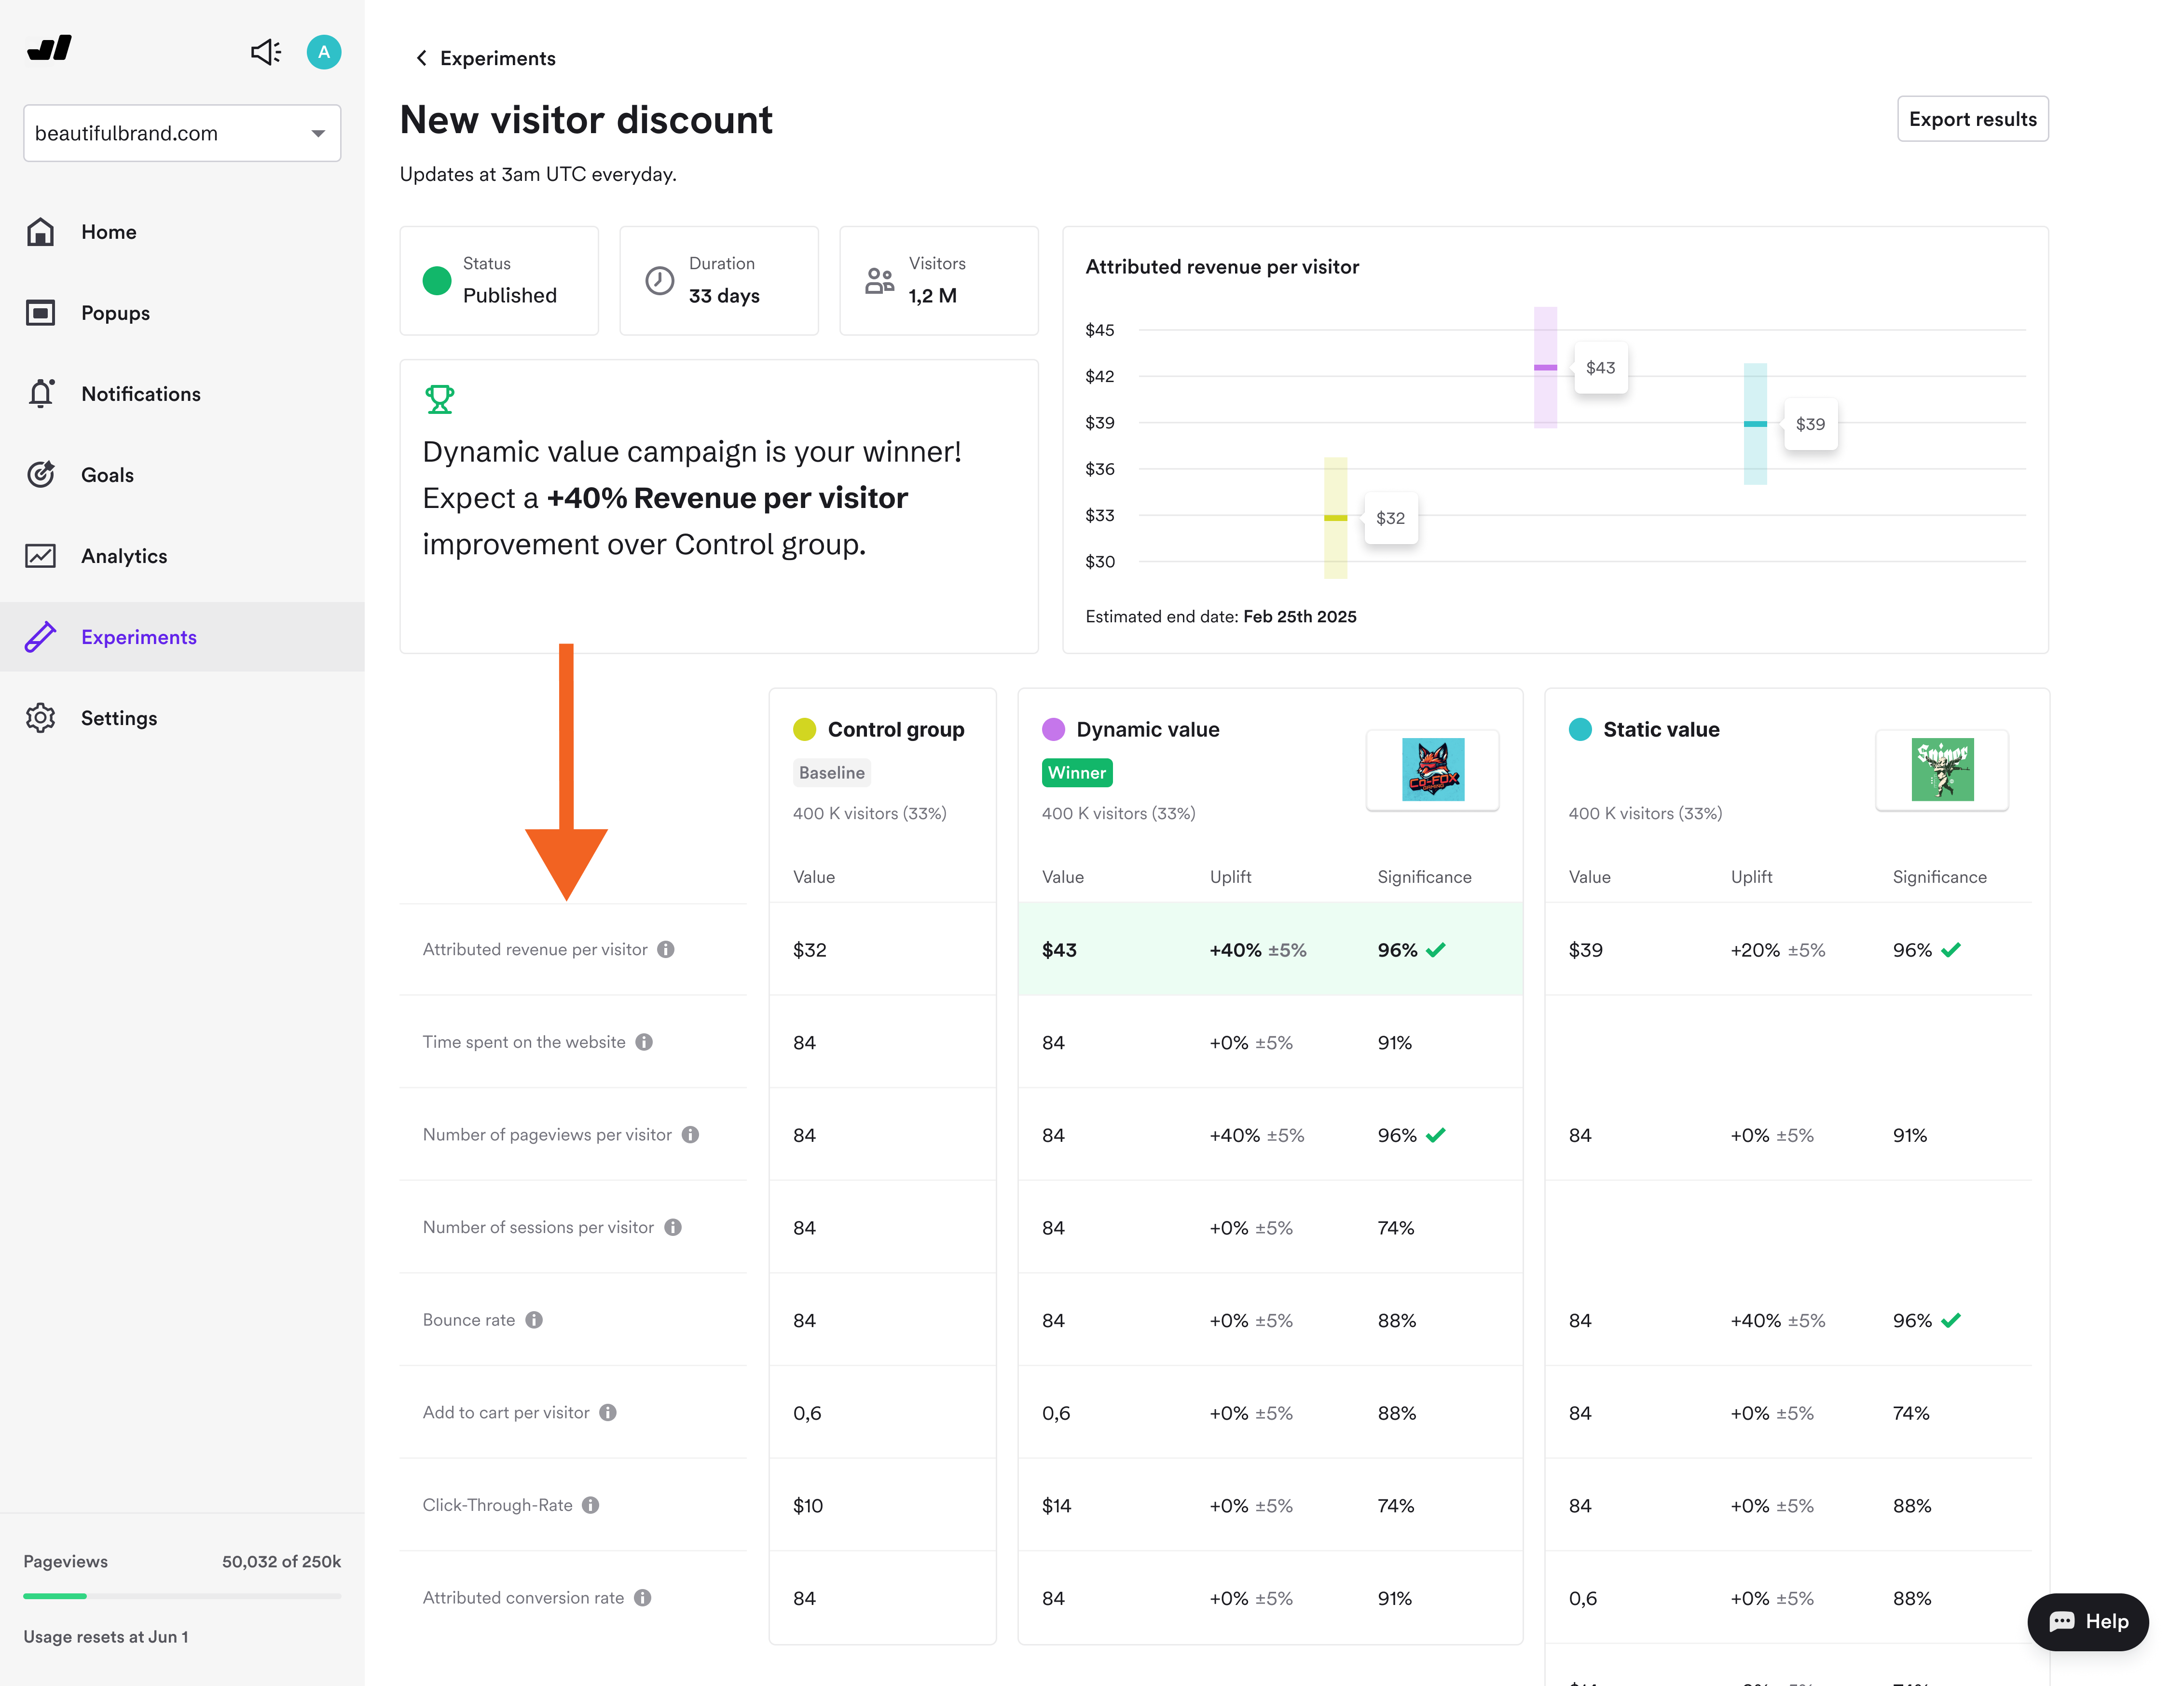
Task: Click info icon next to Click-Through-Rate
Action: tap(591, 1505)
